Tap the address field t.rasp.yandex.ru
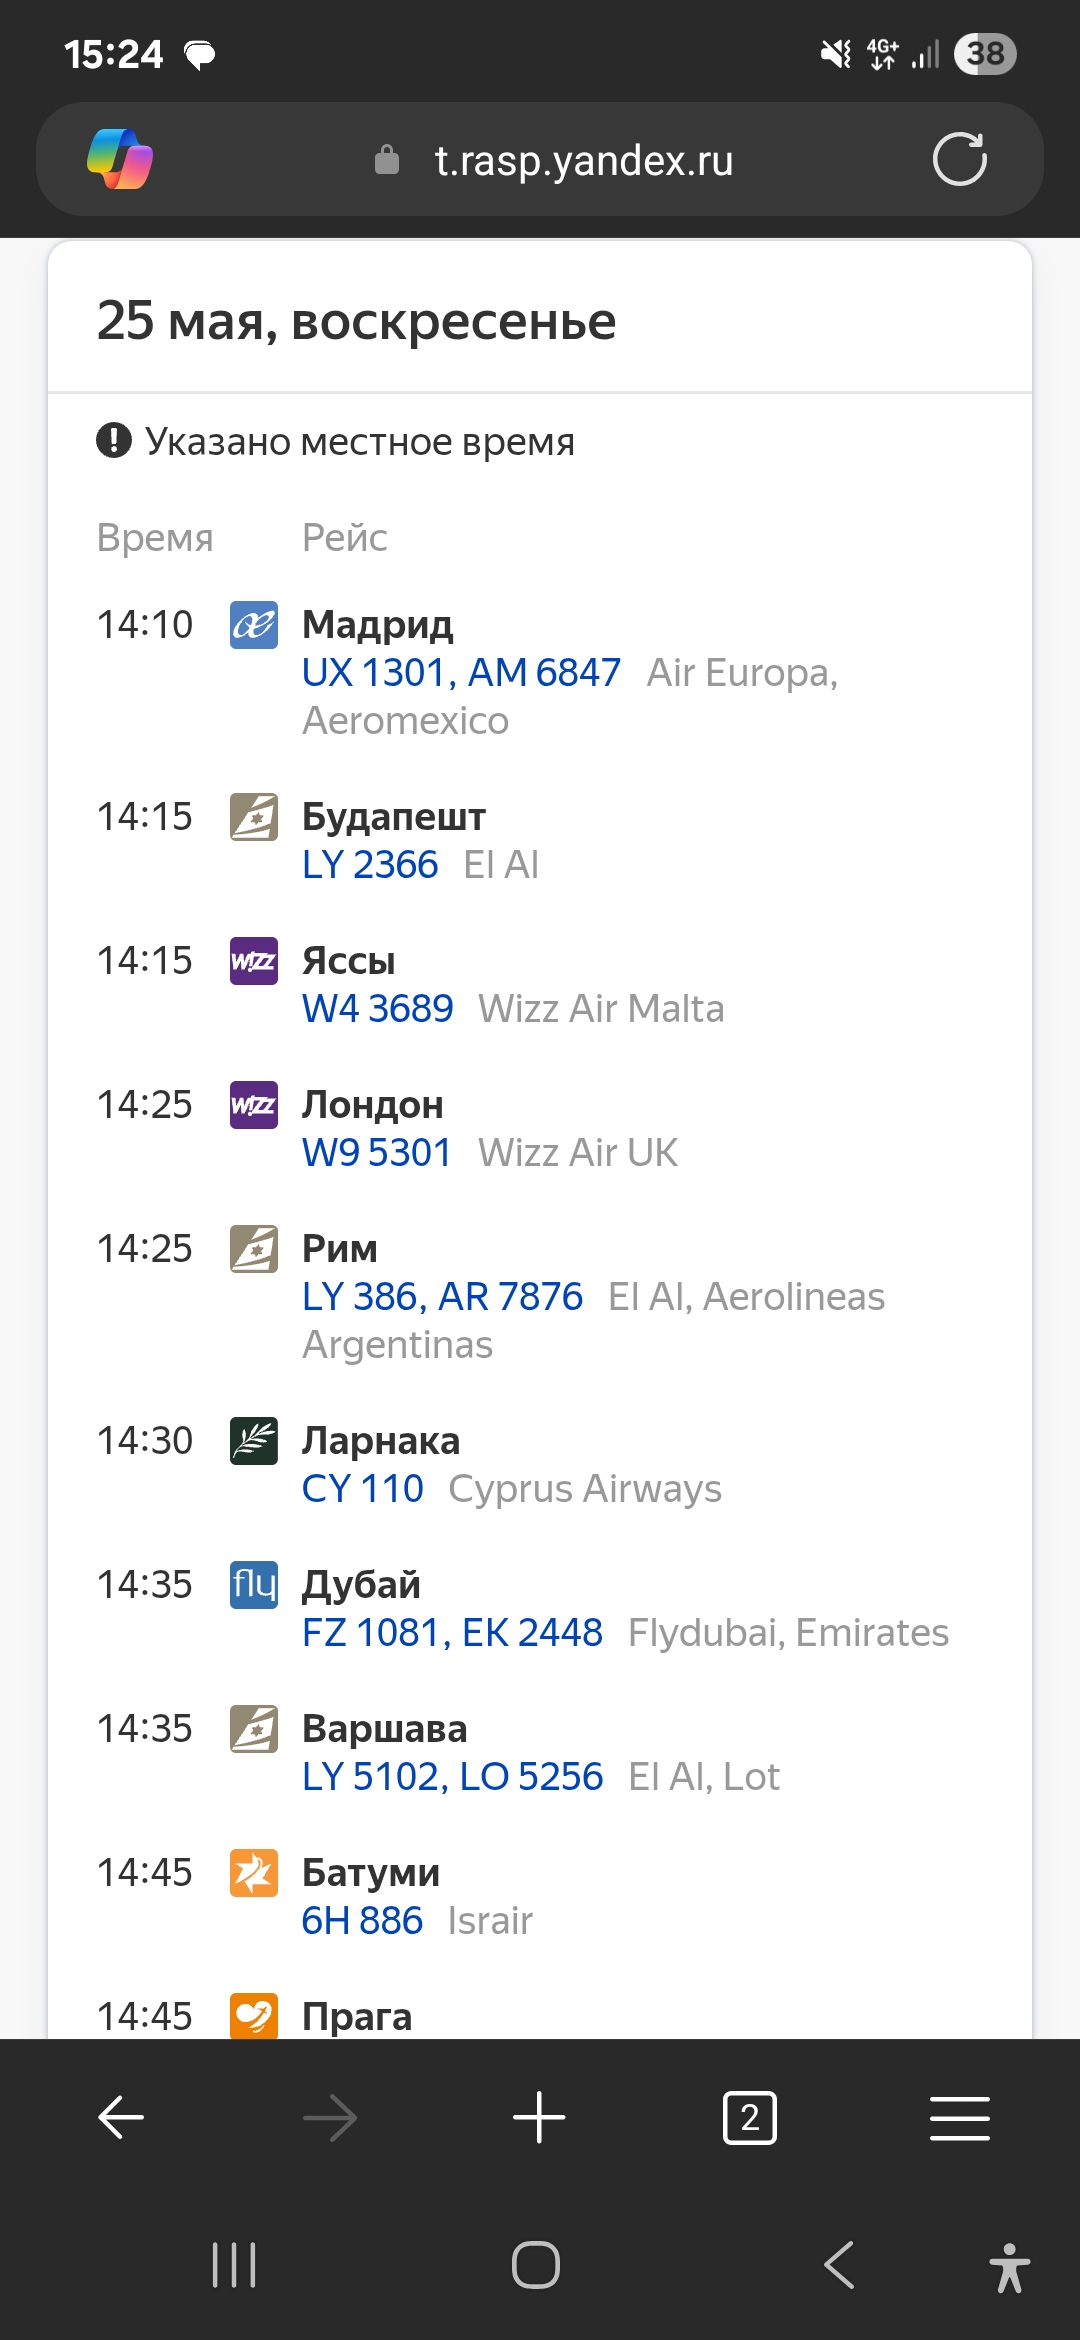The height and width of the screenshot is (2340, 1080). click(584, 160)
